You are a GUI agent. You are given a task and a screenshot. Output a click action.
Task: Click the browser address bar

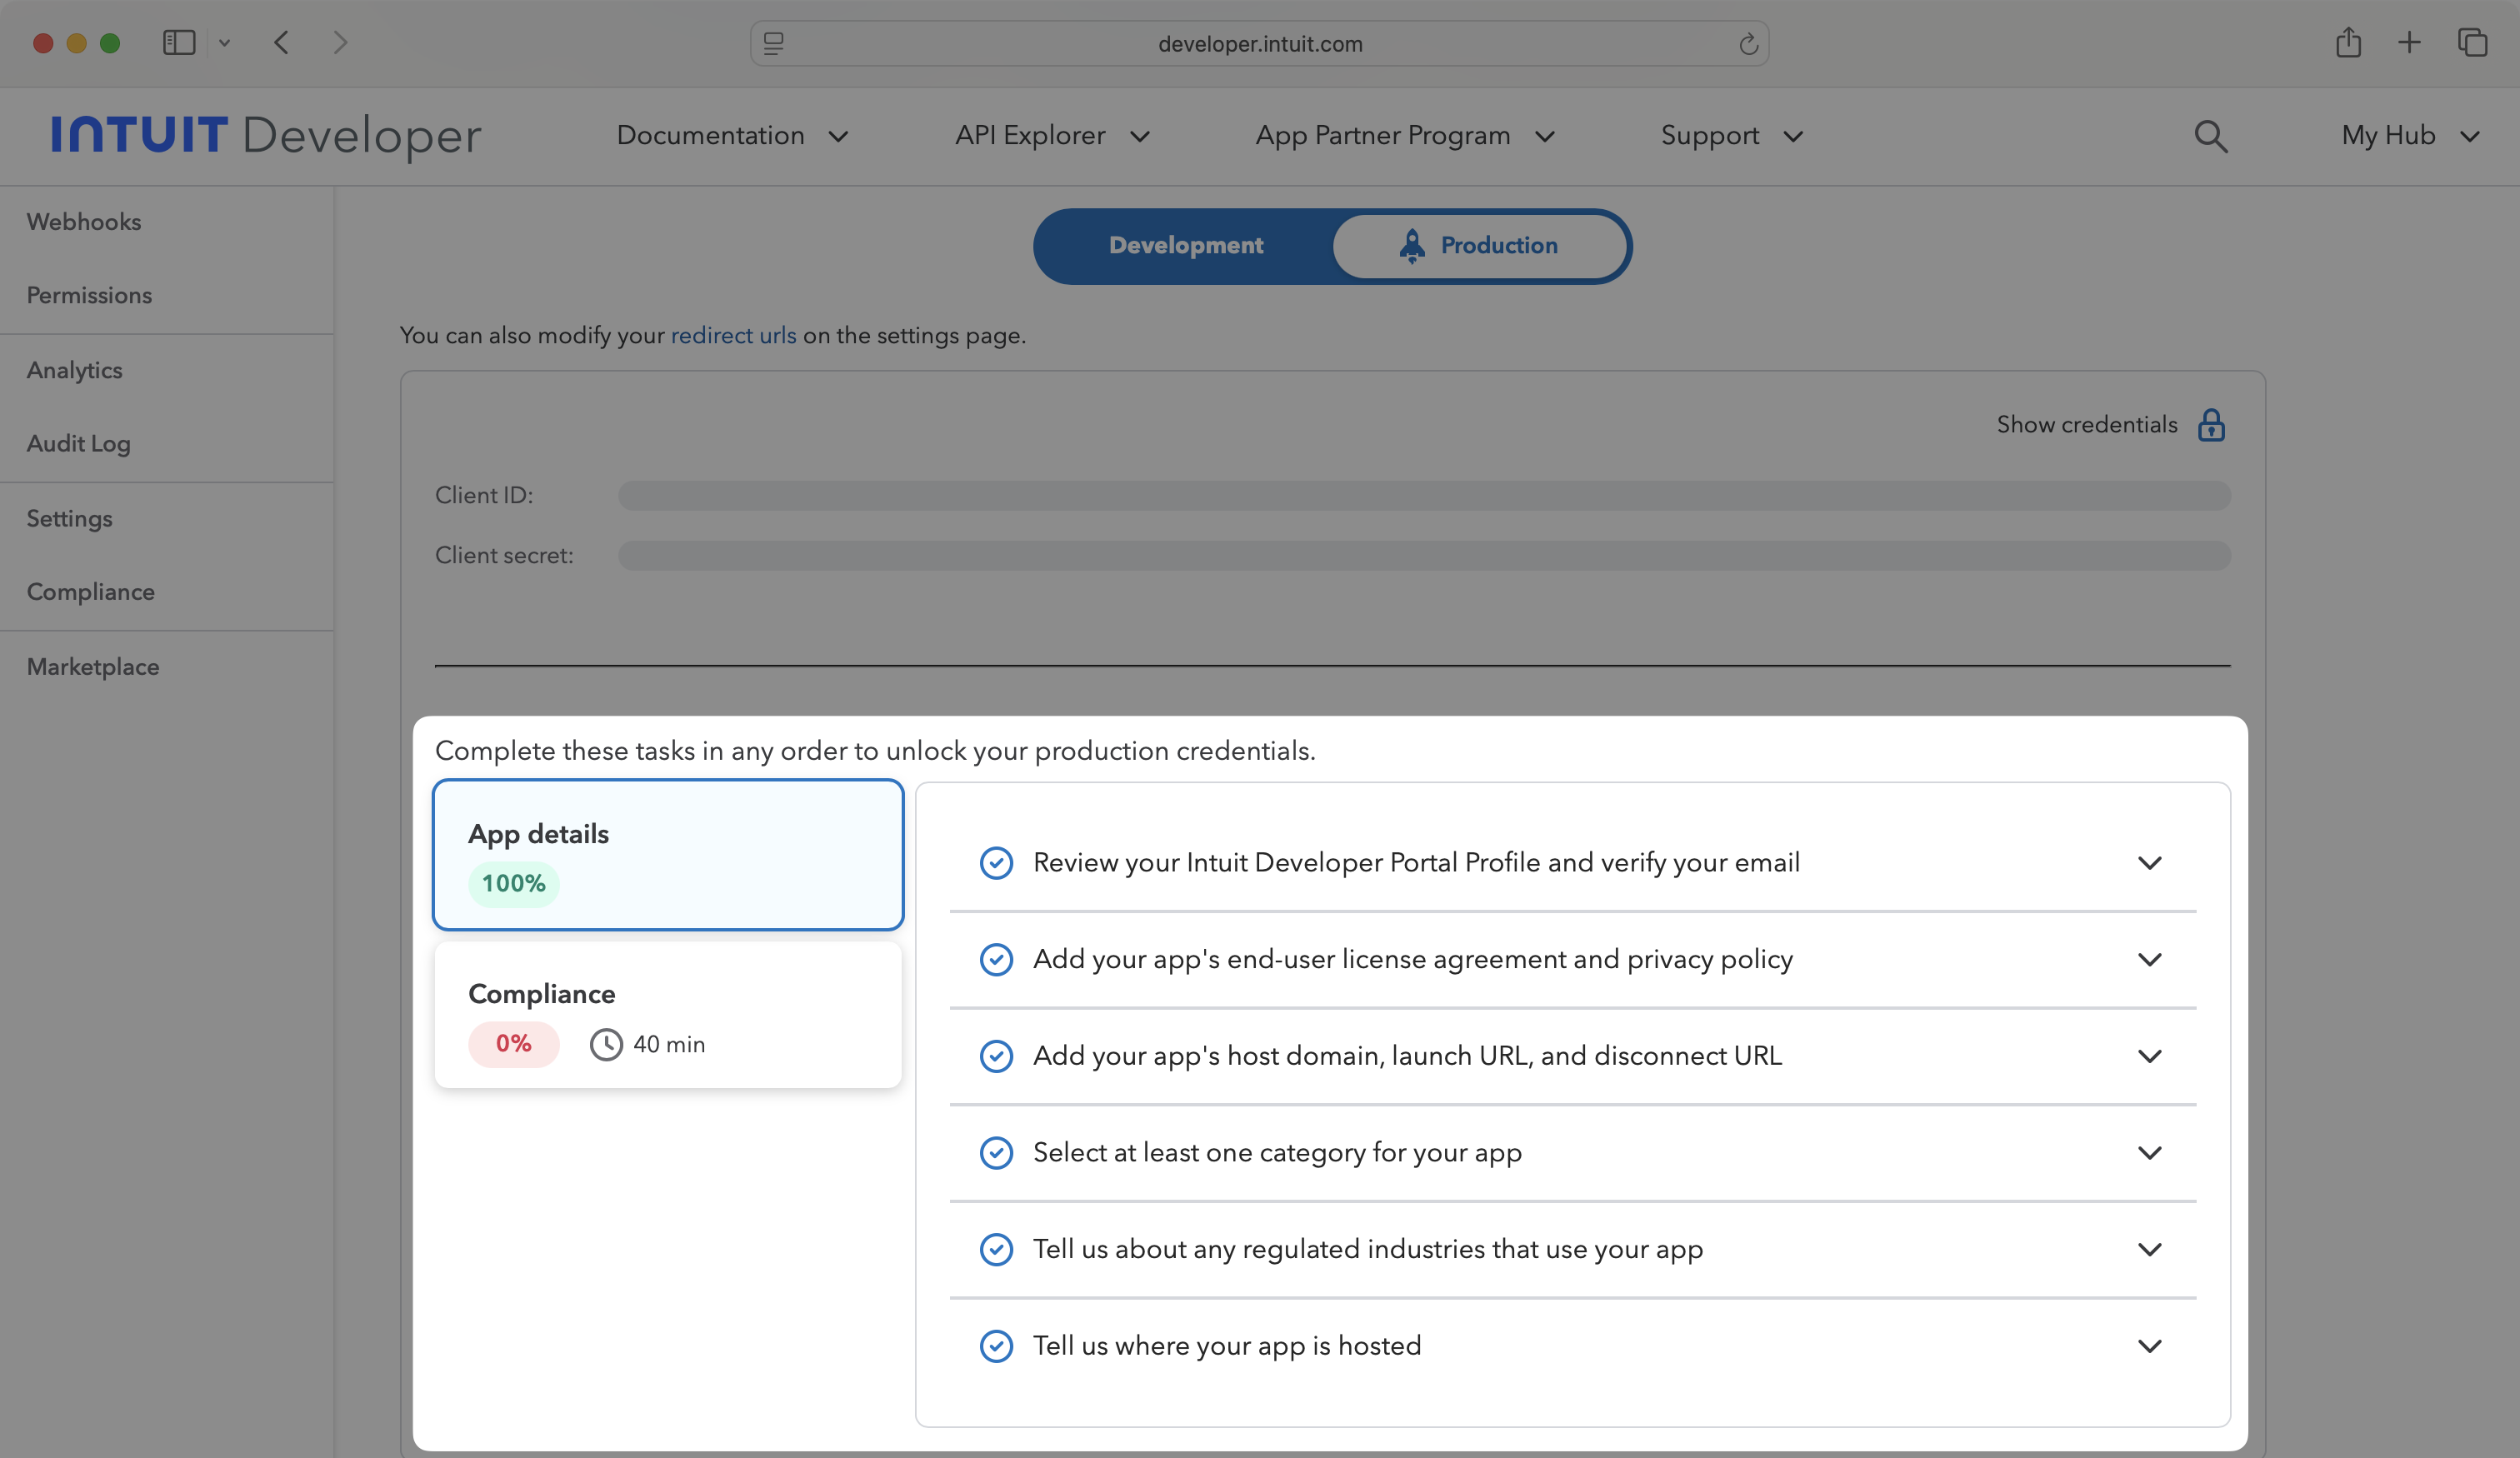click(x=1258, y=43)
